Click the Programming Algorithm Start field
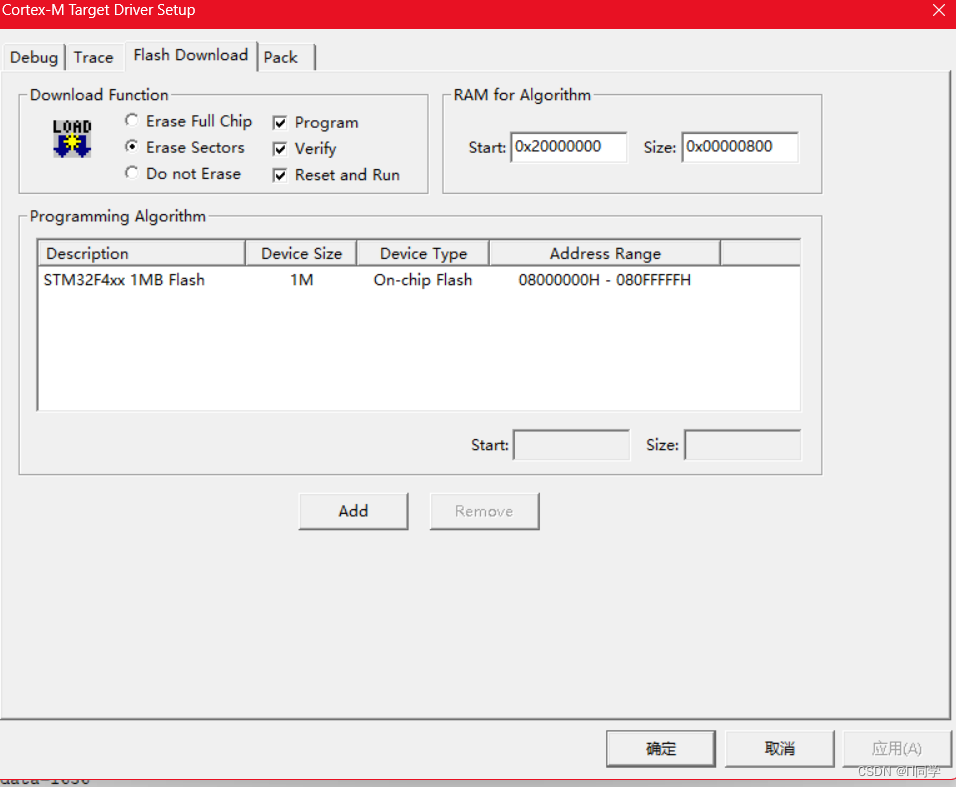956x787 pixels. pyautogui.click(x=571, y=445)
